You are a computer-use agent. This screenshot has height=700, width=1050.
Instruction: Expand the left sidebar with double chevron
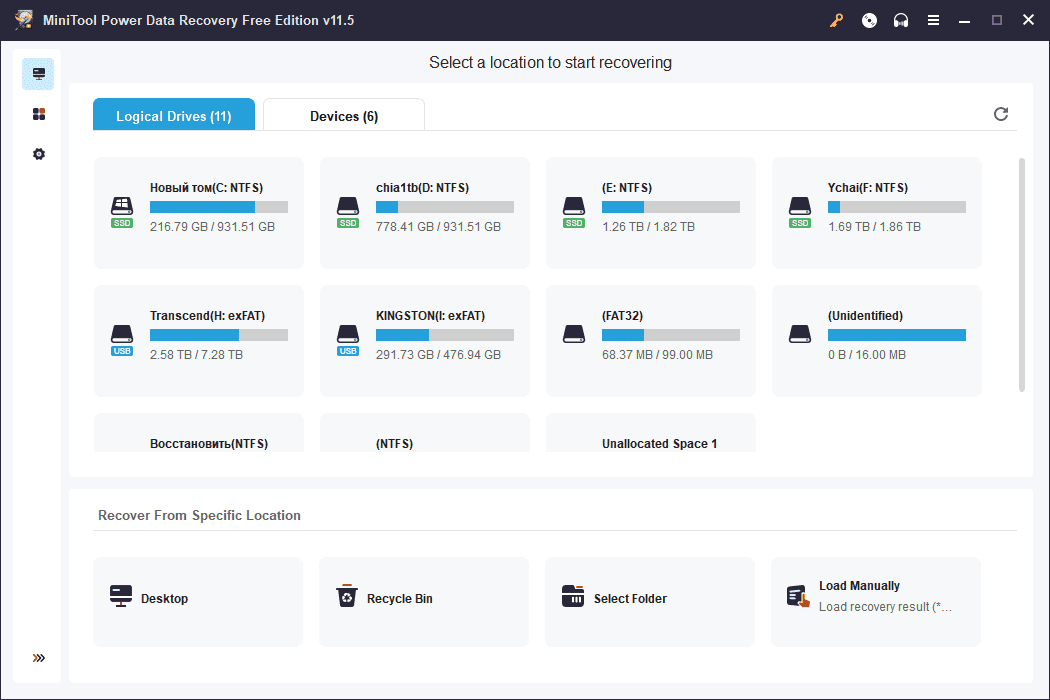pyautogui.click(x=39, y=658)
